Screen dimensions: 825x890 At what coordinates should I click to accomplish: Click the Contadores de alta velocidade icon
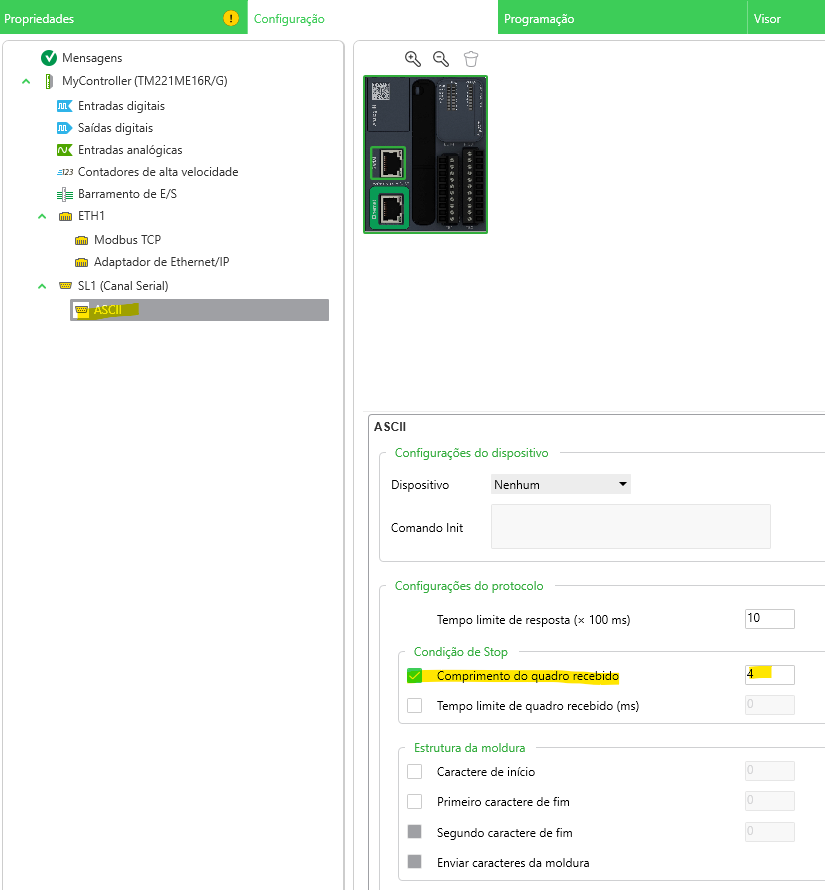(x=65, y=172)
